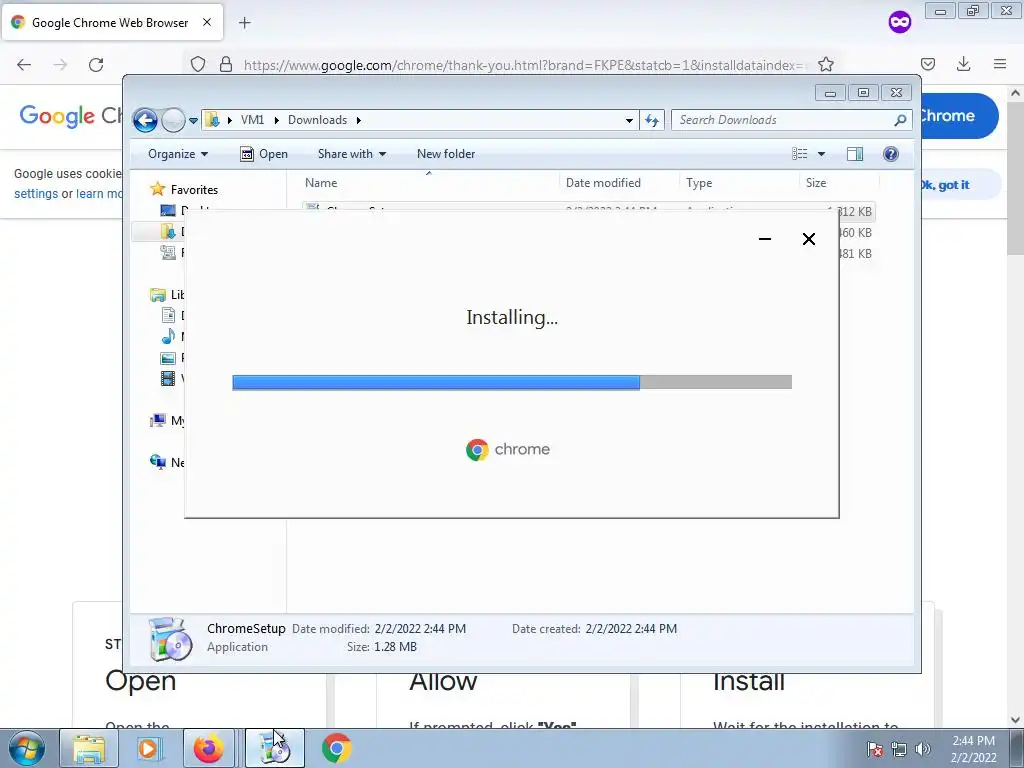1024x768 pixels.
Task: Change view with the views icon
Action: pyautogui.click(x=800, y=154)
